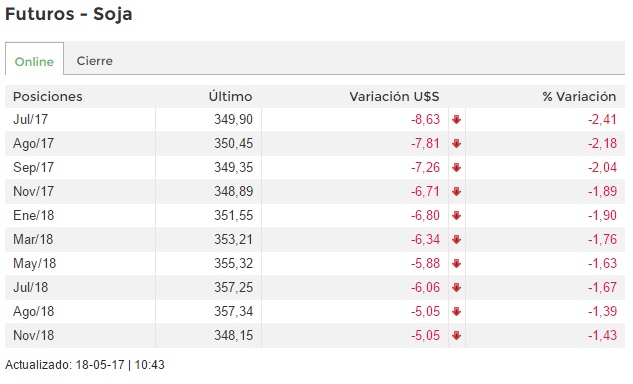This screenshot has height=384, width=633.
Task: Select the Ago/18 position label
Action: [34, 312]
